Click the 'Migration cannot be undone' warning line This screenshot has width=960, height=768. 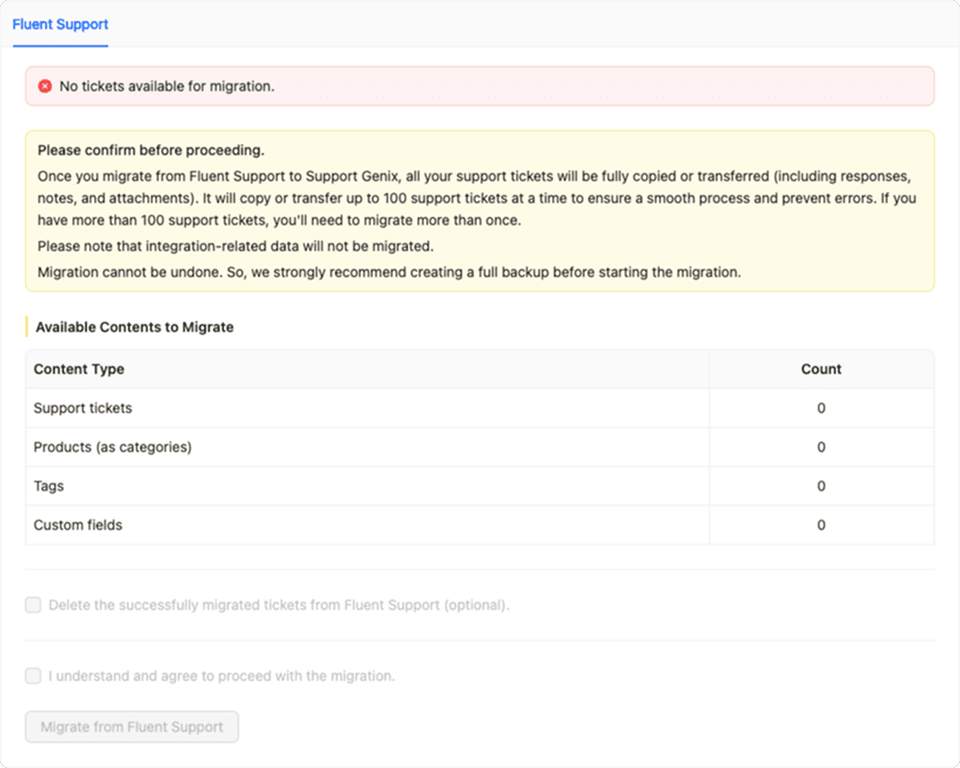point(389,272)
